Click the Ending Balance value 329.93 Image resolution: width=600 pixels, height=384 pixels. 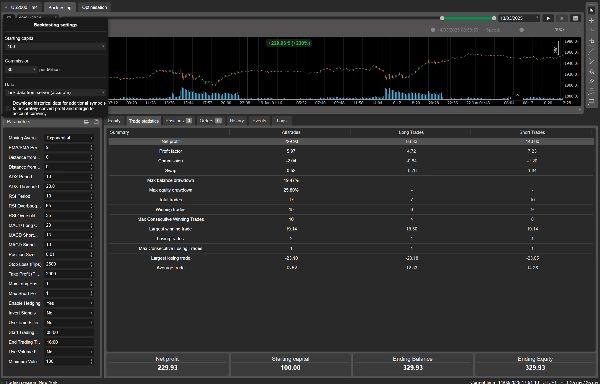413,368
